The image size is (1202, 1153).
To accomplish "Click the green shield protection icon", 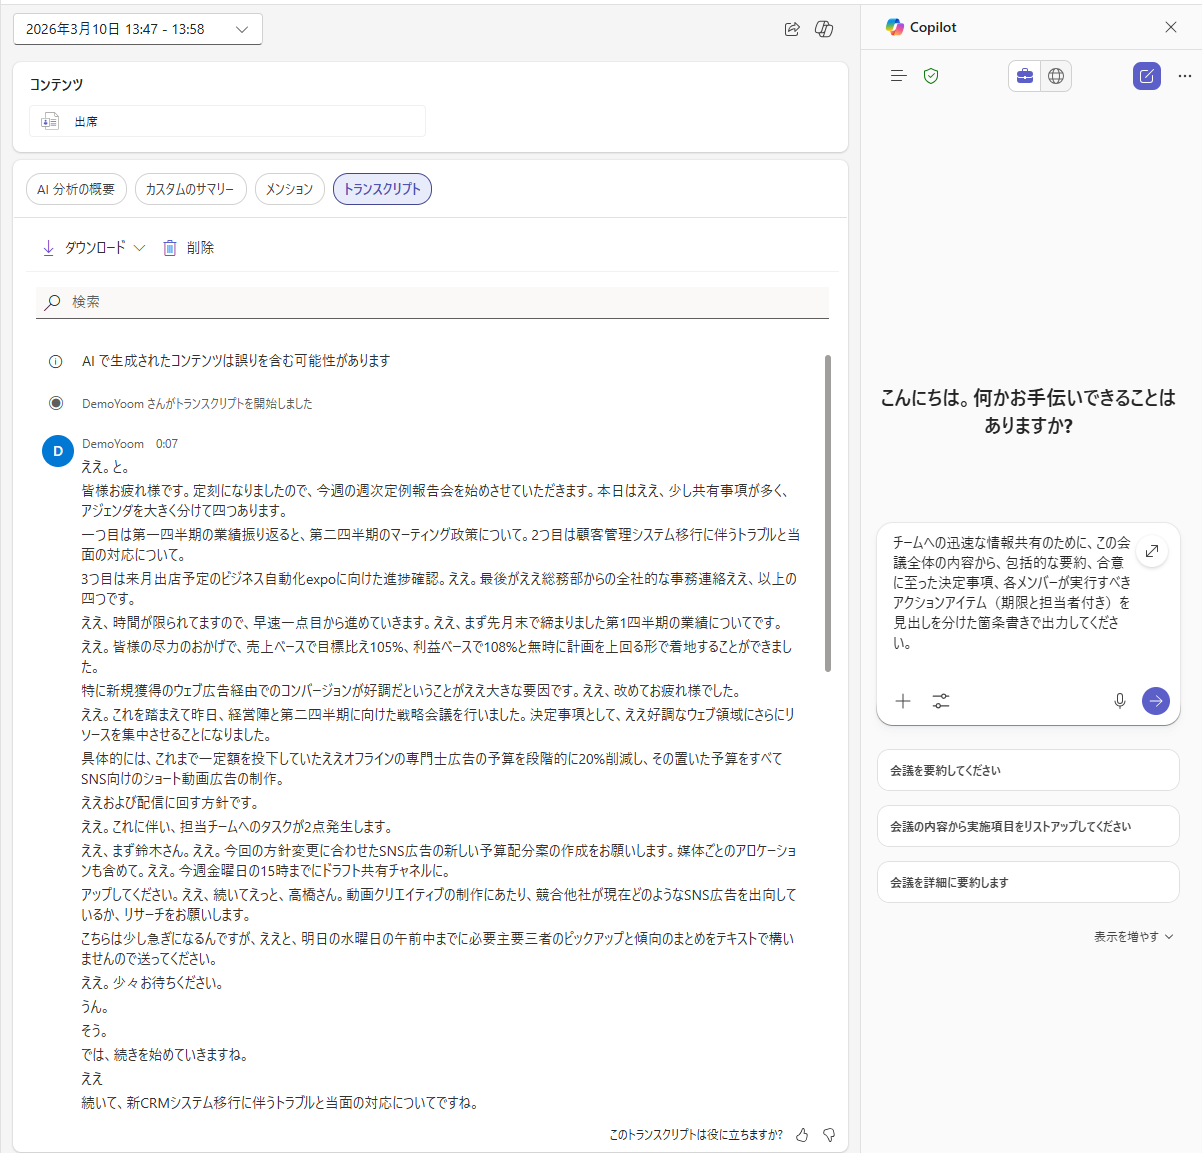I will pyautogui.click(x=931, y=76).
